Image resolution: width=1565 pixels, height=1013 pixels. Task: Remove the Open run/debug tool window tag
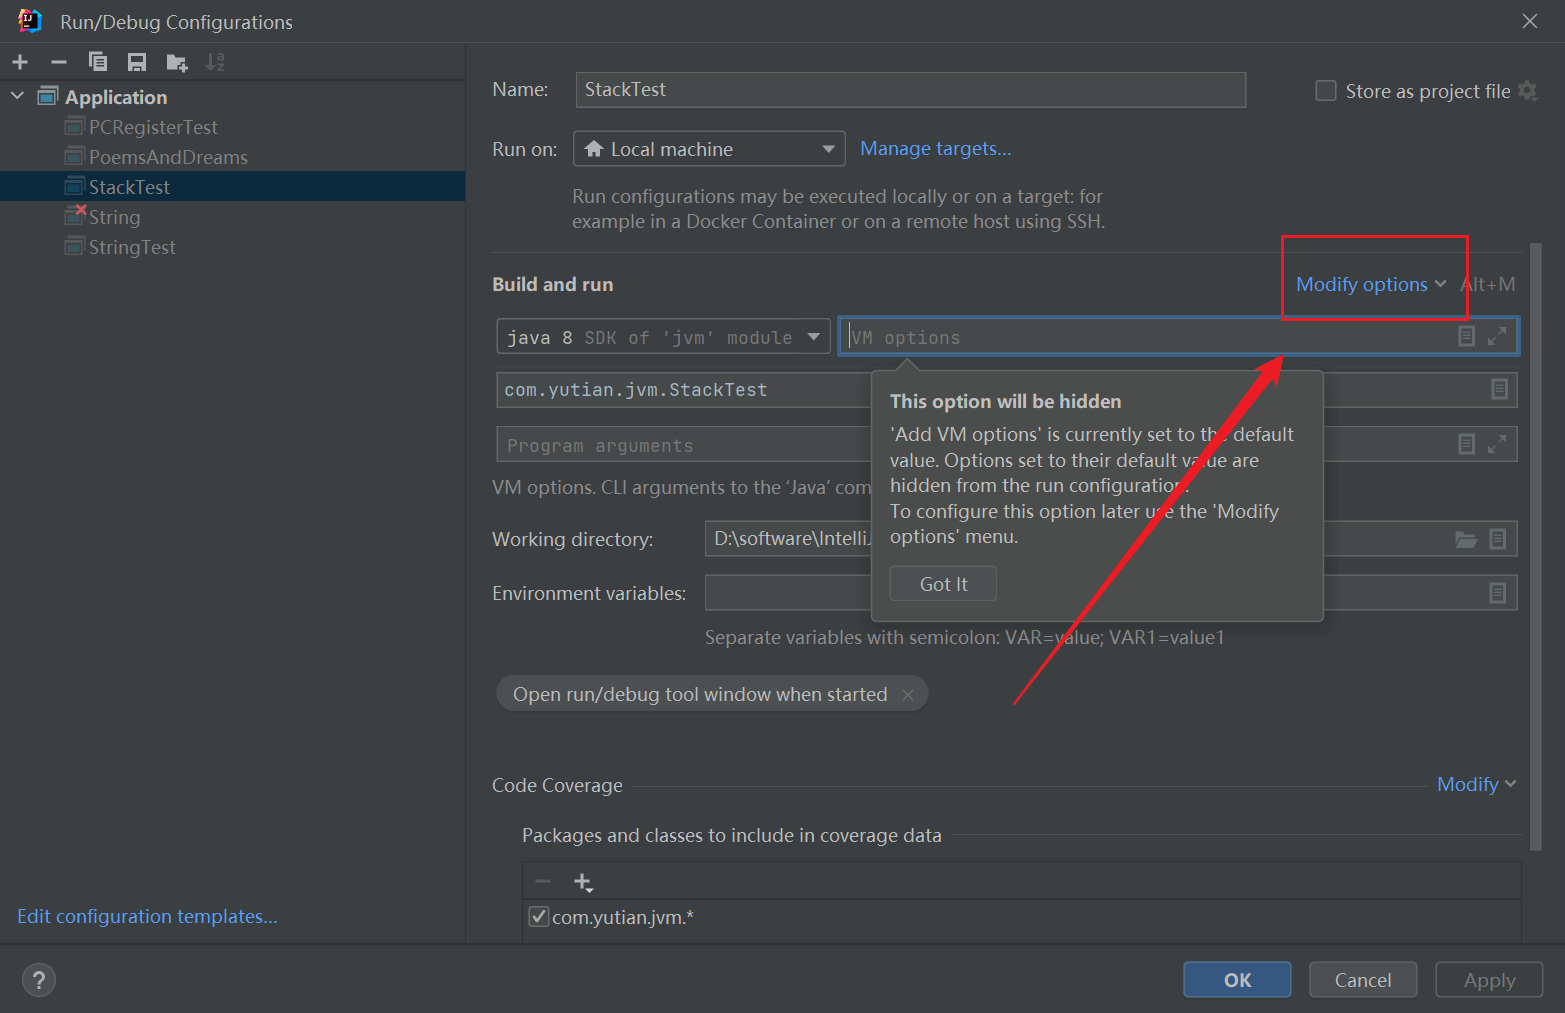pos(908,695)
